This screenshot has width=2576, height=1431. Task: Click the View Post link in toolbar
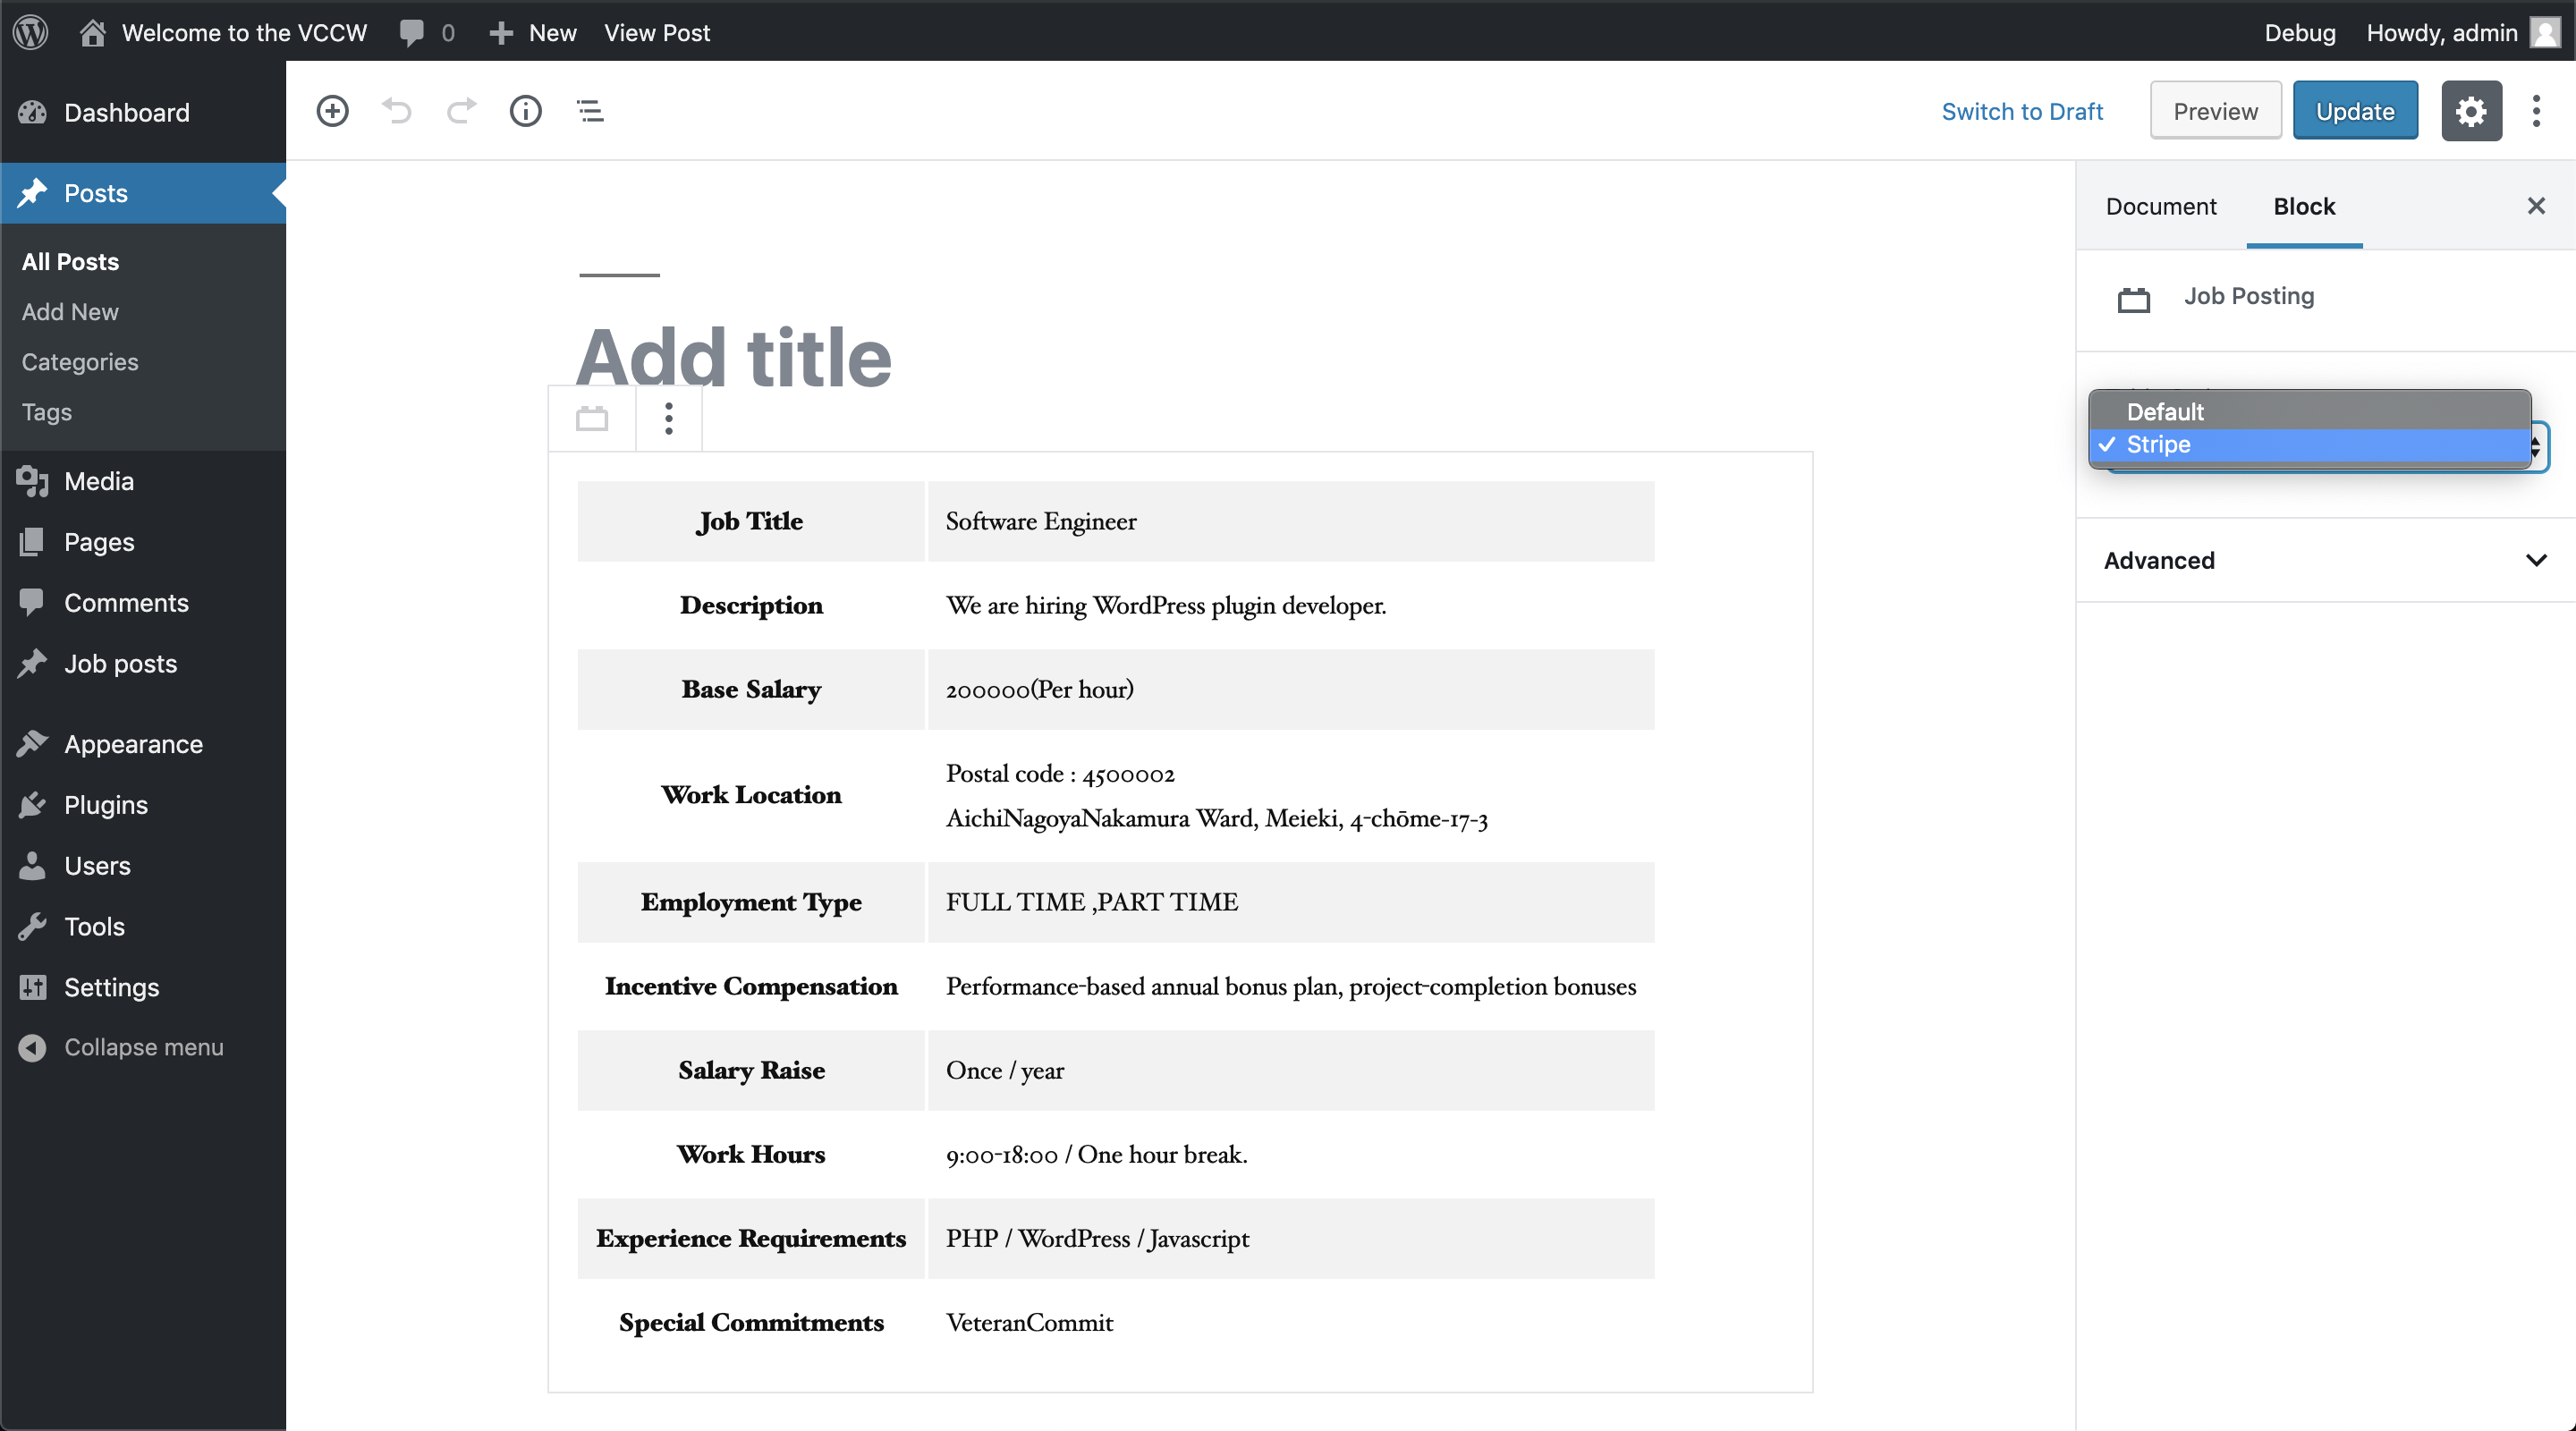[656, 30]
